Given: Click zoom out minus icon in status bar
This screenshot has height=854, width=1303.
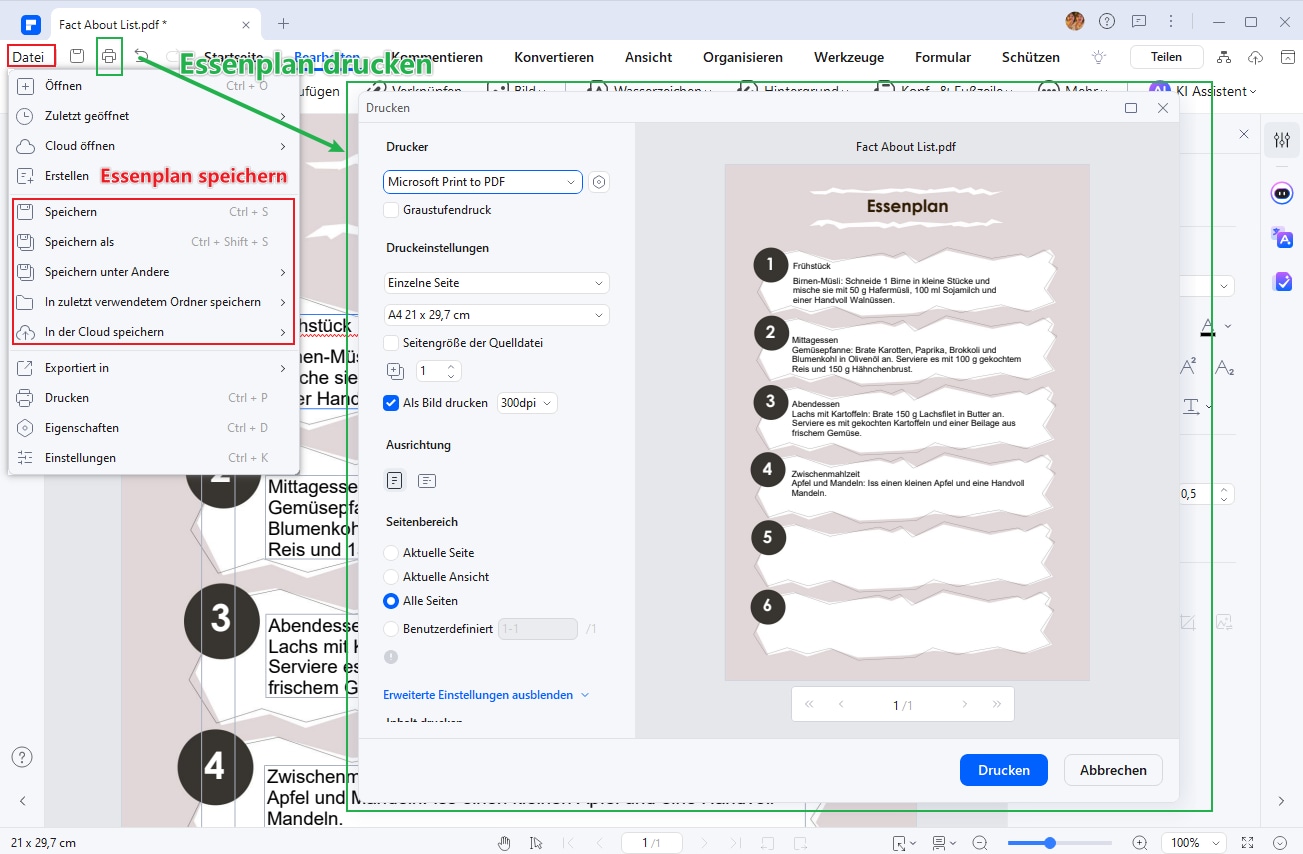Looking at the screenshot, I should coord(980,843).
